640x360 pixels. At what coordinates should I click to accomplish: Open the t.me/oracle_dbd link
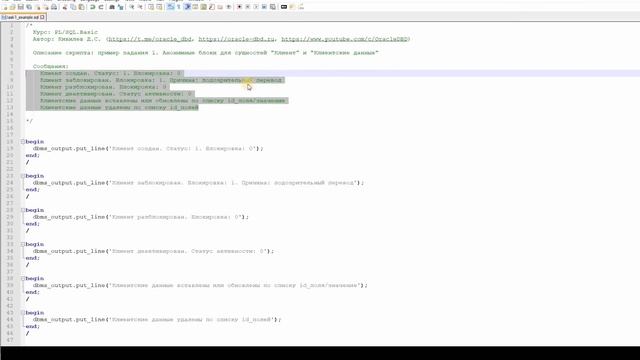(149, 39)
